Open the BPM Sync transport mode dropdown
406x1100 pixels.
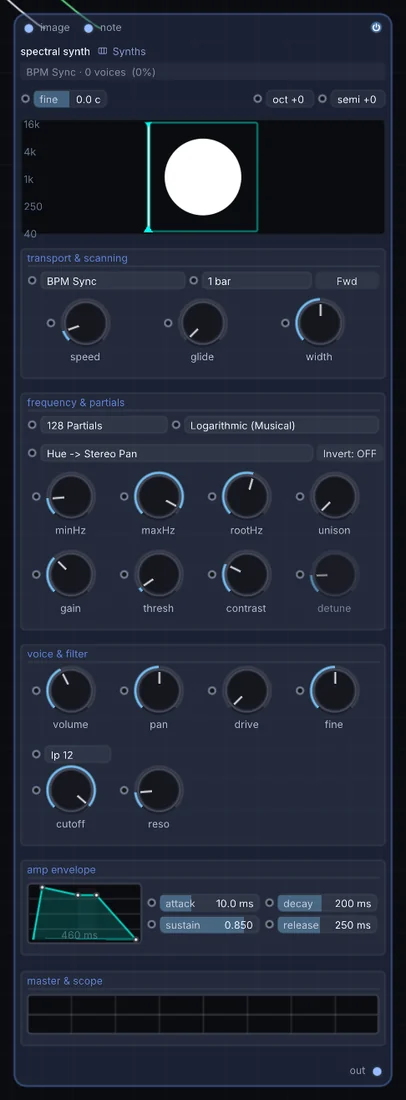coord(113,281)
